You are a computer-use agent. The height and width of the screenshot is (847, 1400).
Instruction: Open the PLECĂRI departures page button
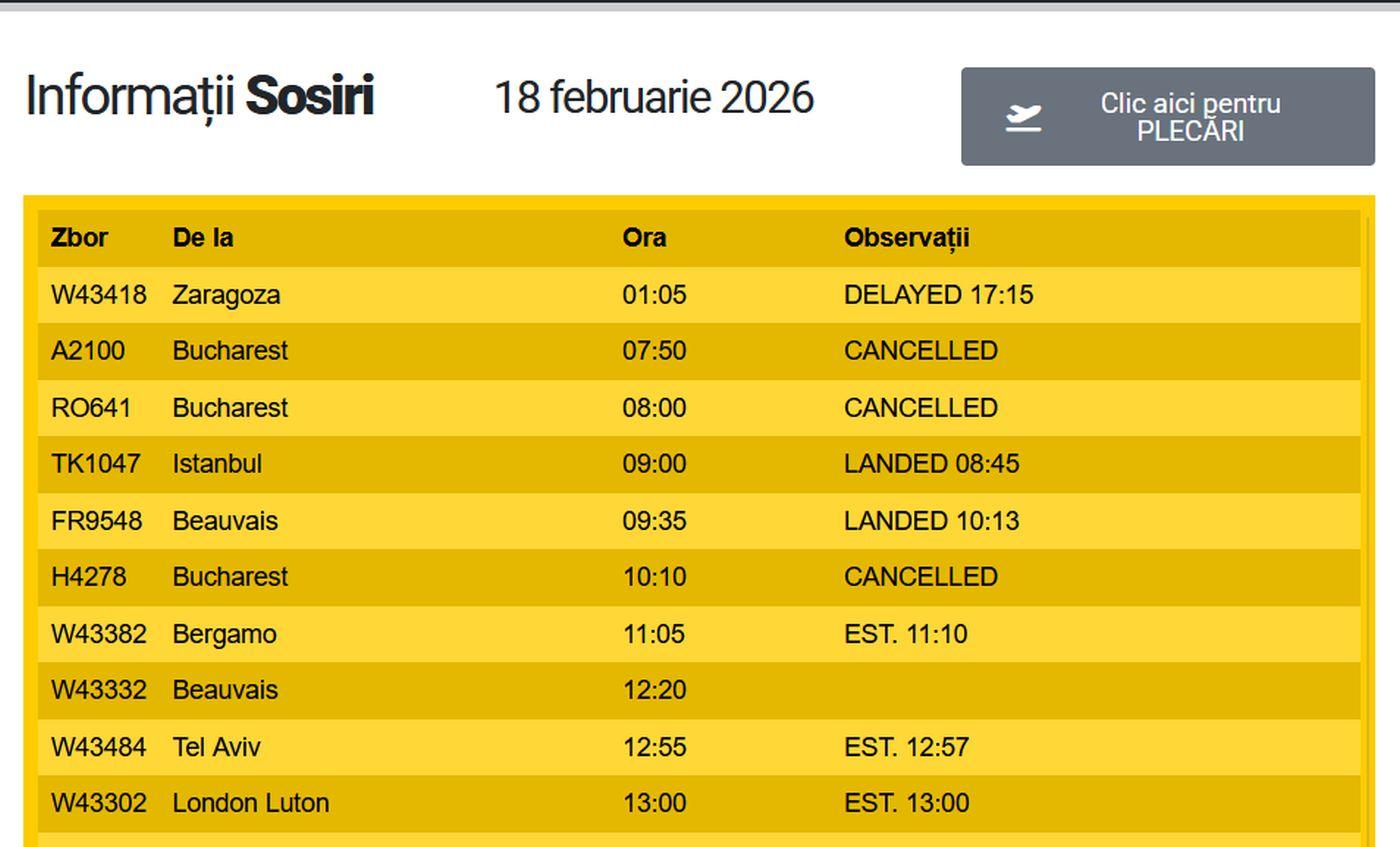click(x=1167, y=117)
